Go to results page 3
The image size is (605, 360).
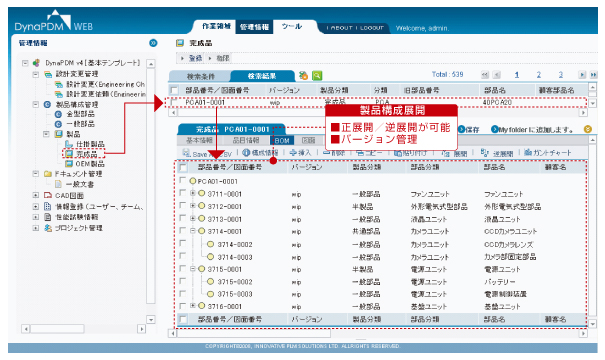[x=561, y=75]
